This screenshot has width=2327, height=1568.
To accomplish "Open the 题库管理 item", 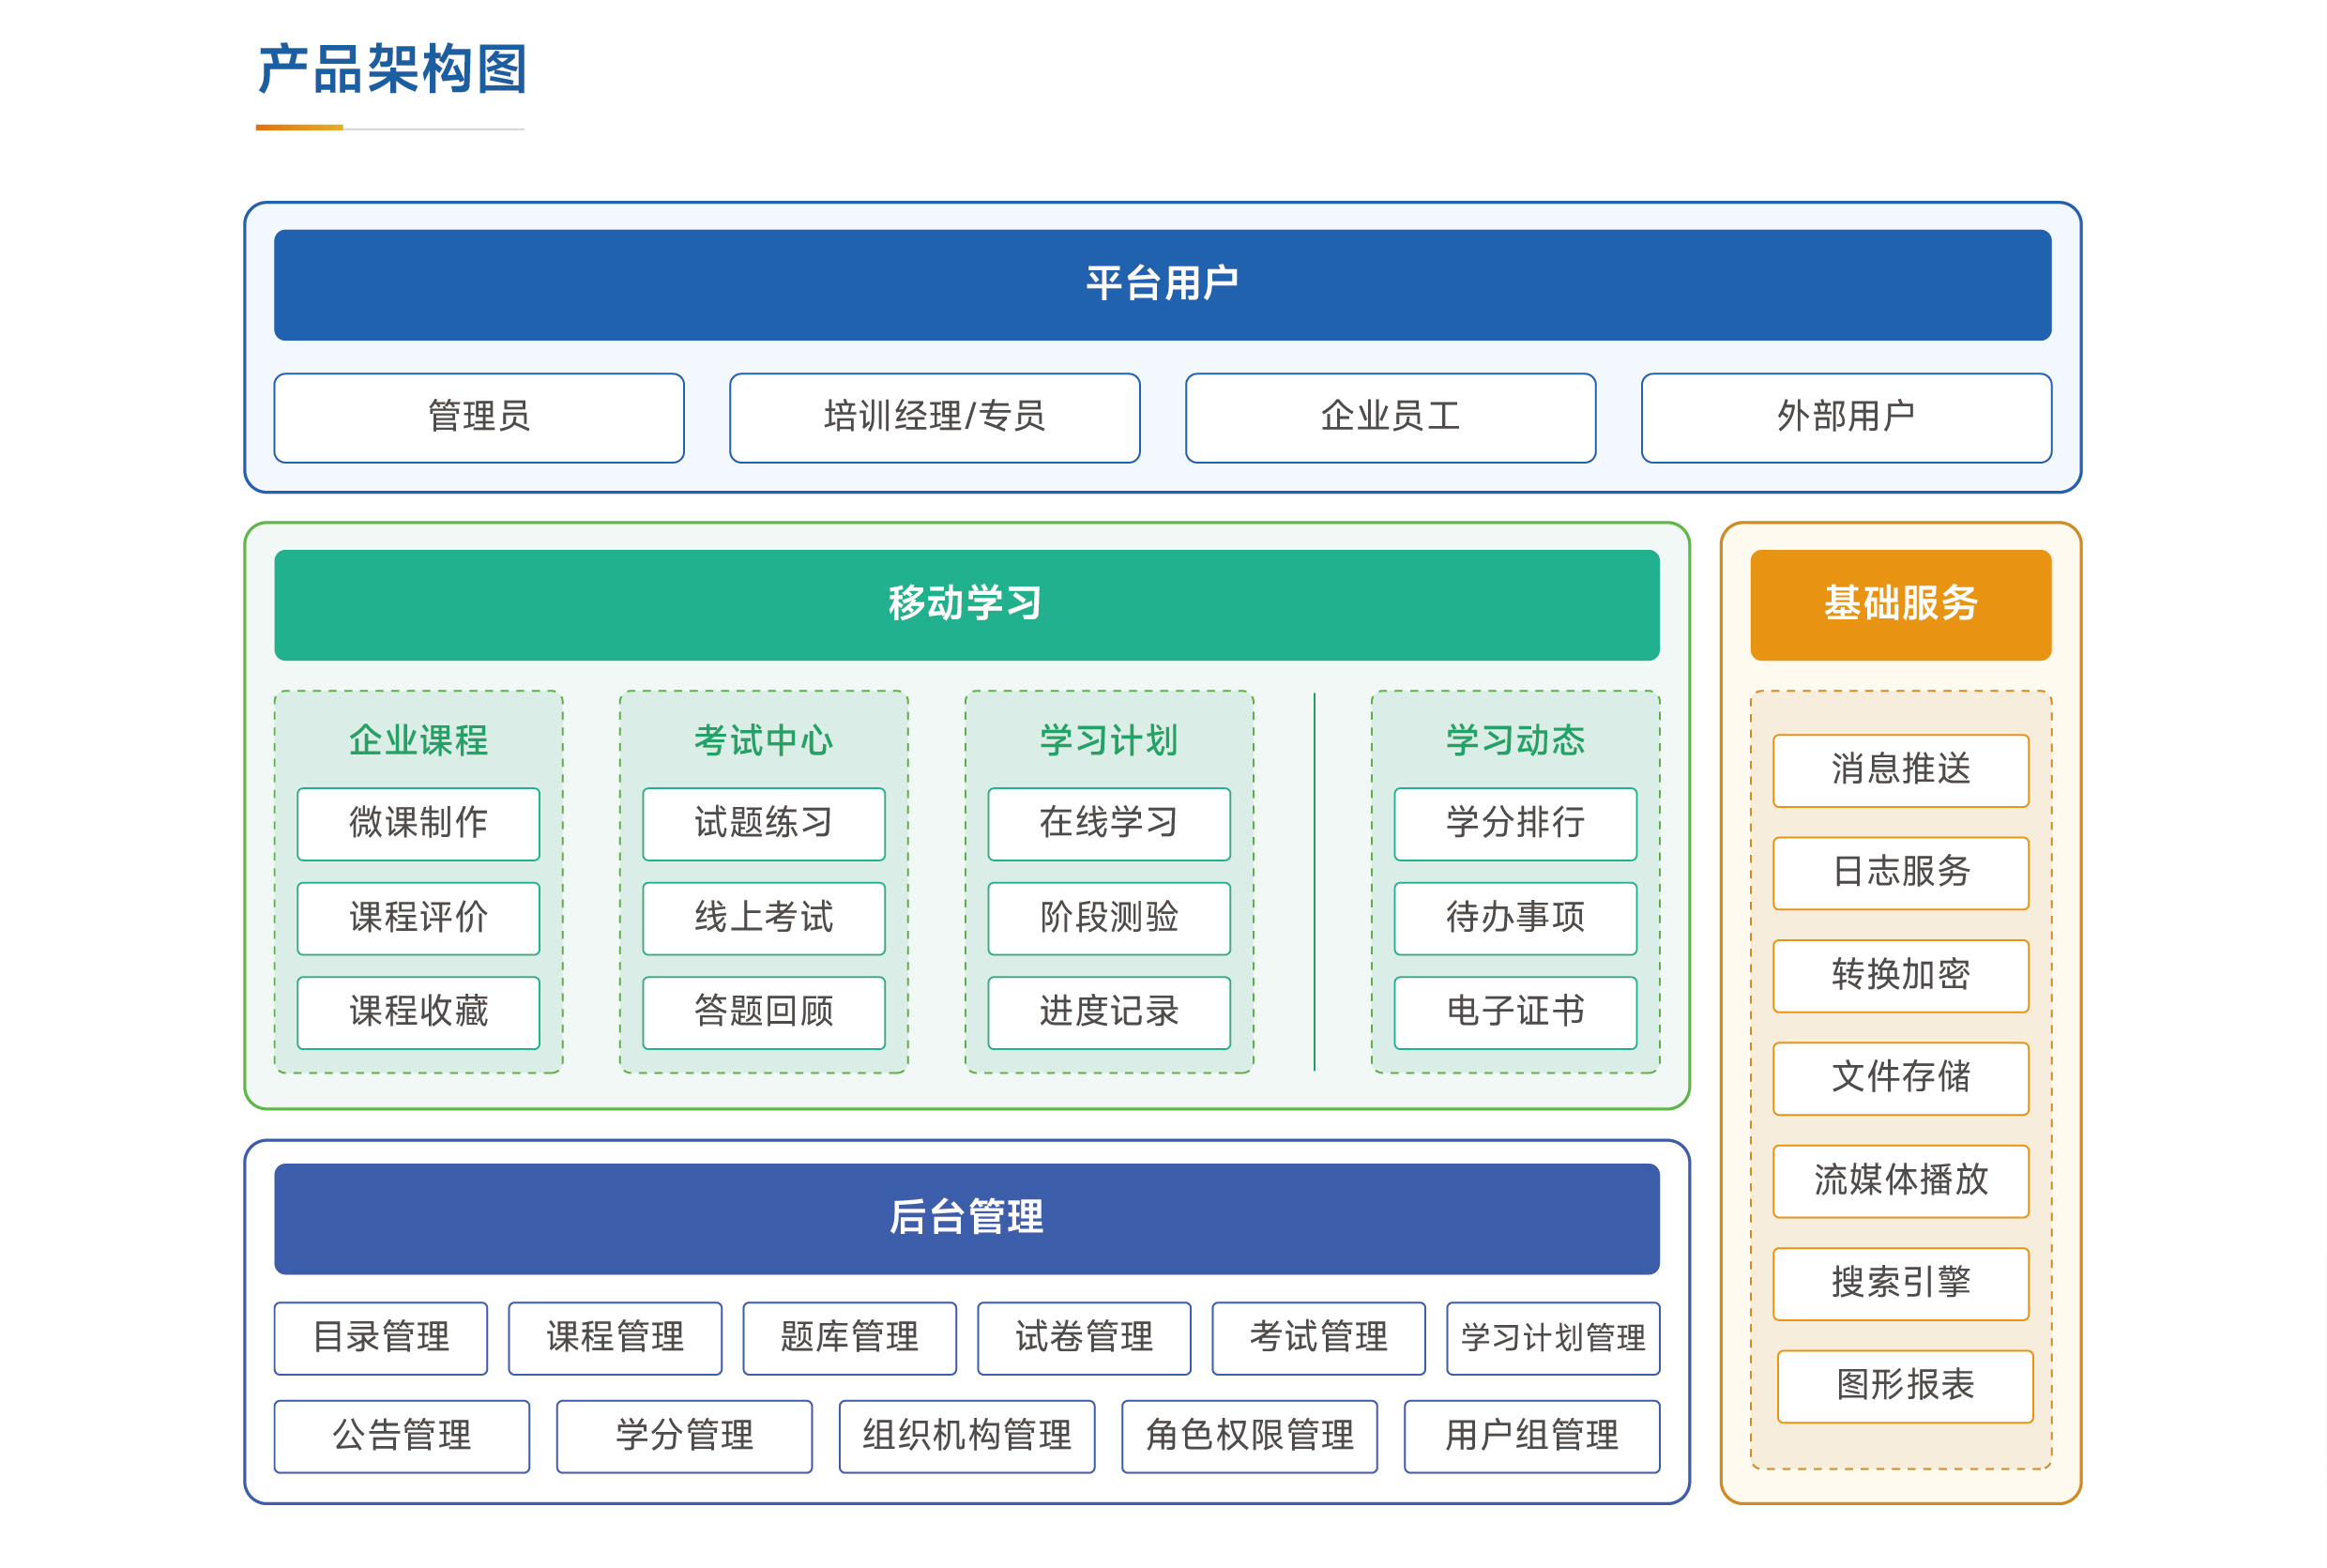I will pos(849,1337).
